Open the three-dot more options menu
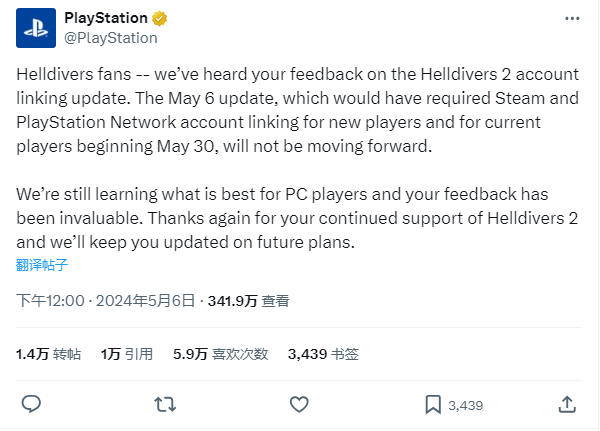 (572, 18)
